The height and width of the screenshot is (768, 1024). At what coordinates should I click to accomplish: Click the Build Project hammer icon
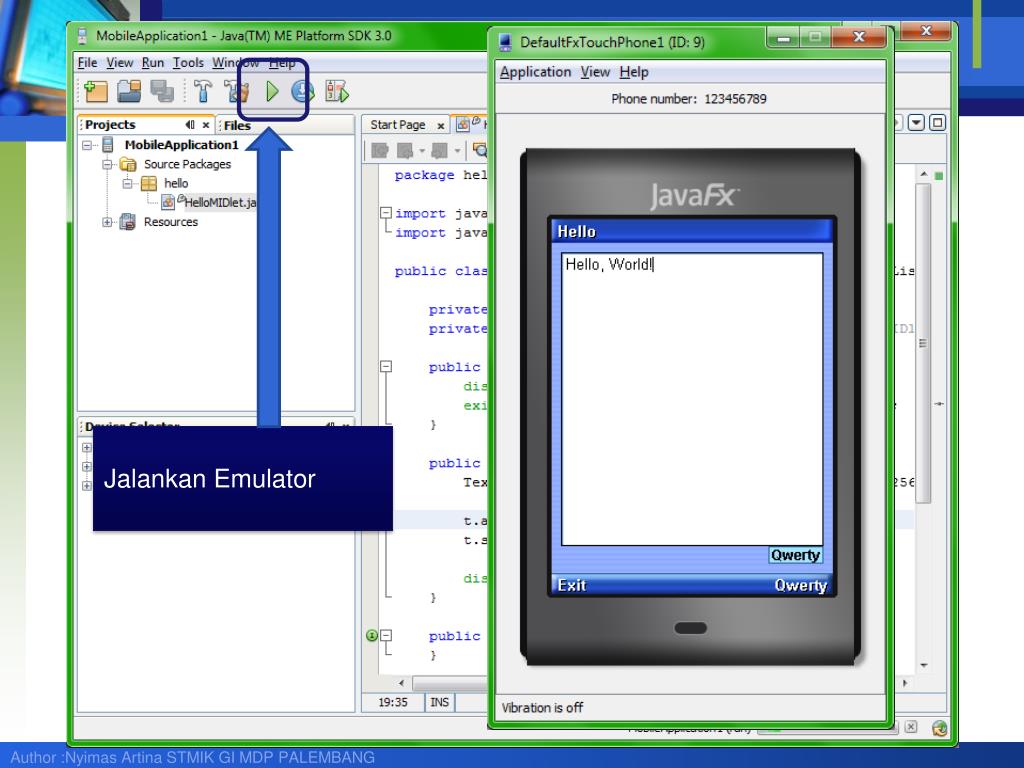click(x=202, y=91)
